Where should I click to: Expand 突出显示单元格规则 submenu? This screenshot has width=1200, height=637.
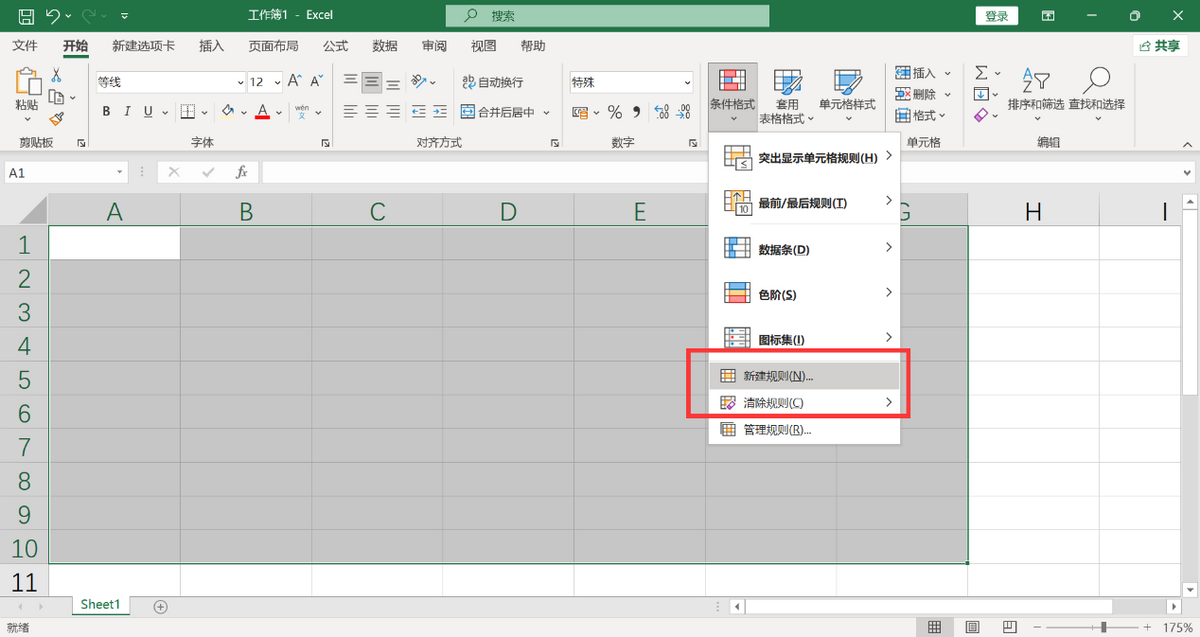805,157
